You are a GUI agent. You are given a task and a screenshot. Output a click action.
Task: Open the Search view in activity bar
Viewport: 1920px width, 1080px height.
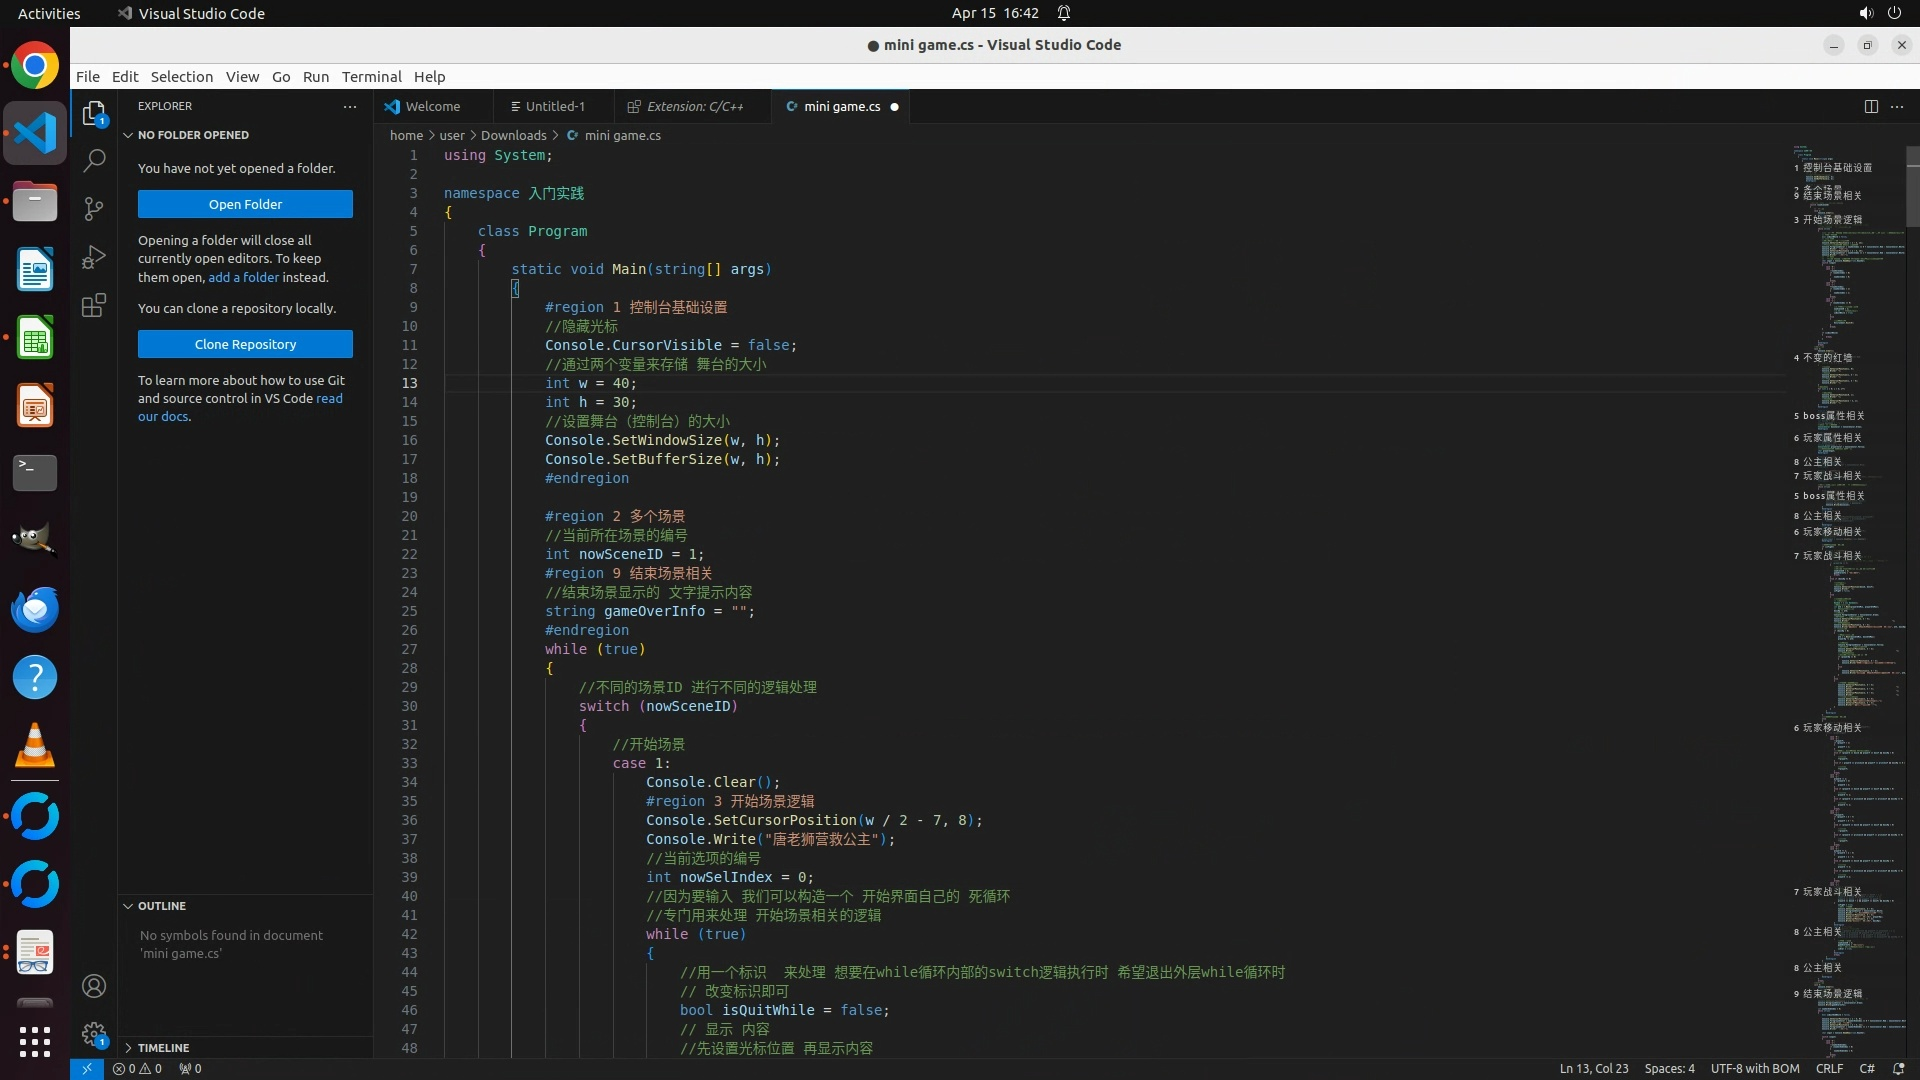click(94, 160)
